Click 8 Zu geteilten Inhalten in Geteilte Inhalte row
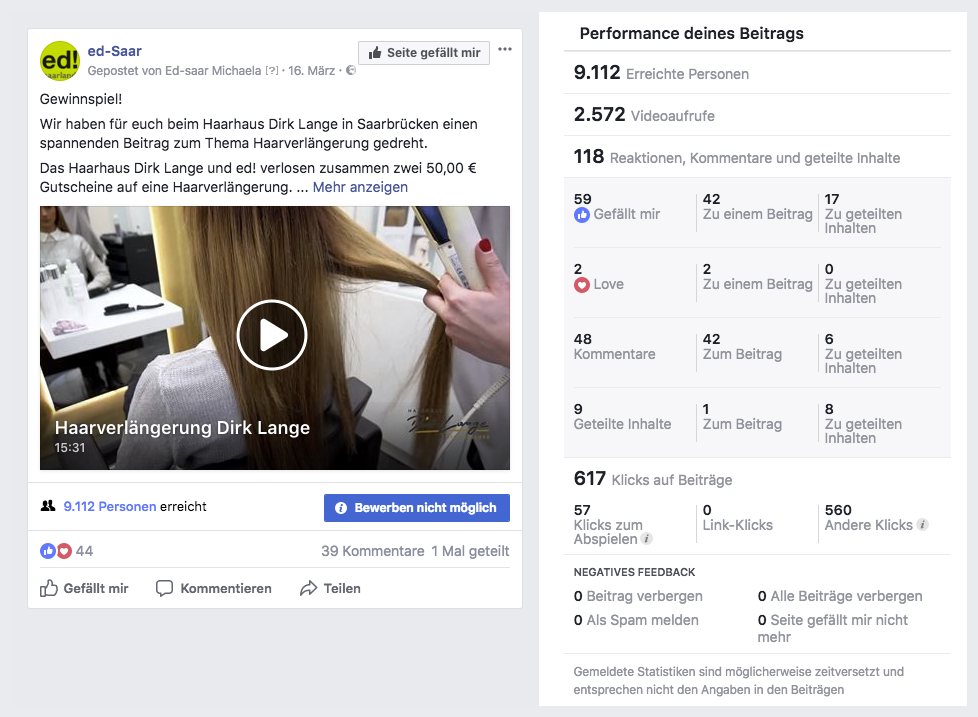The height and width of the screenshot is (717, 978). tap(863, 423)
